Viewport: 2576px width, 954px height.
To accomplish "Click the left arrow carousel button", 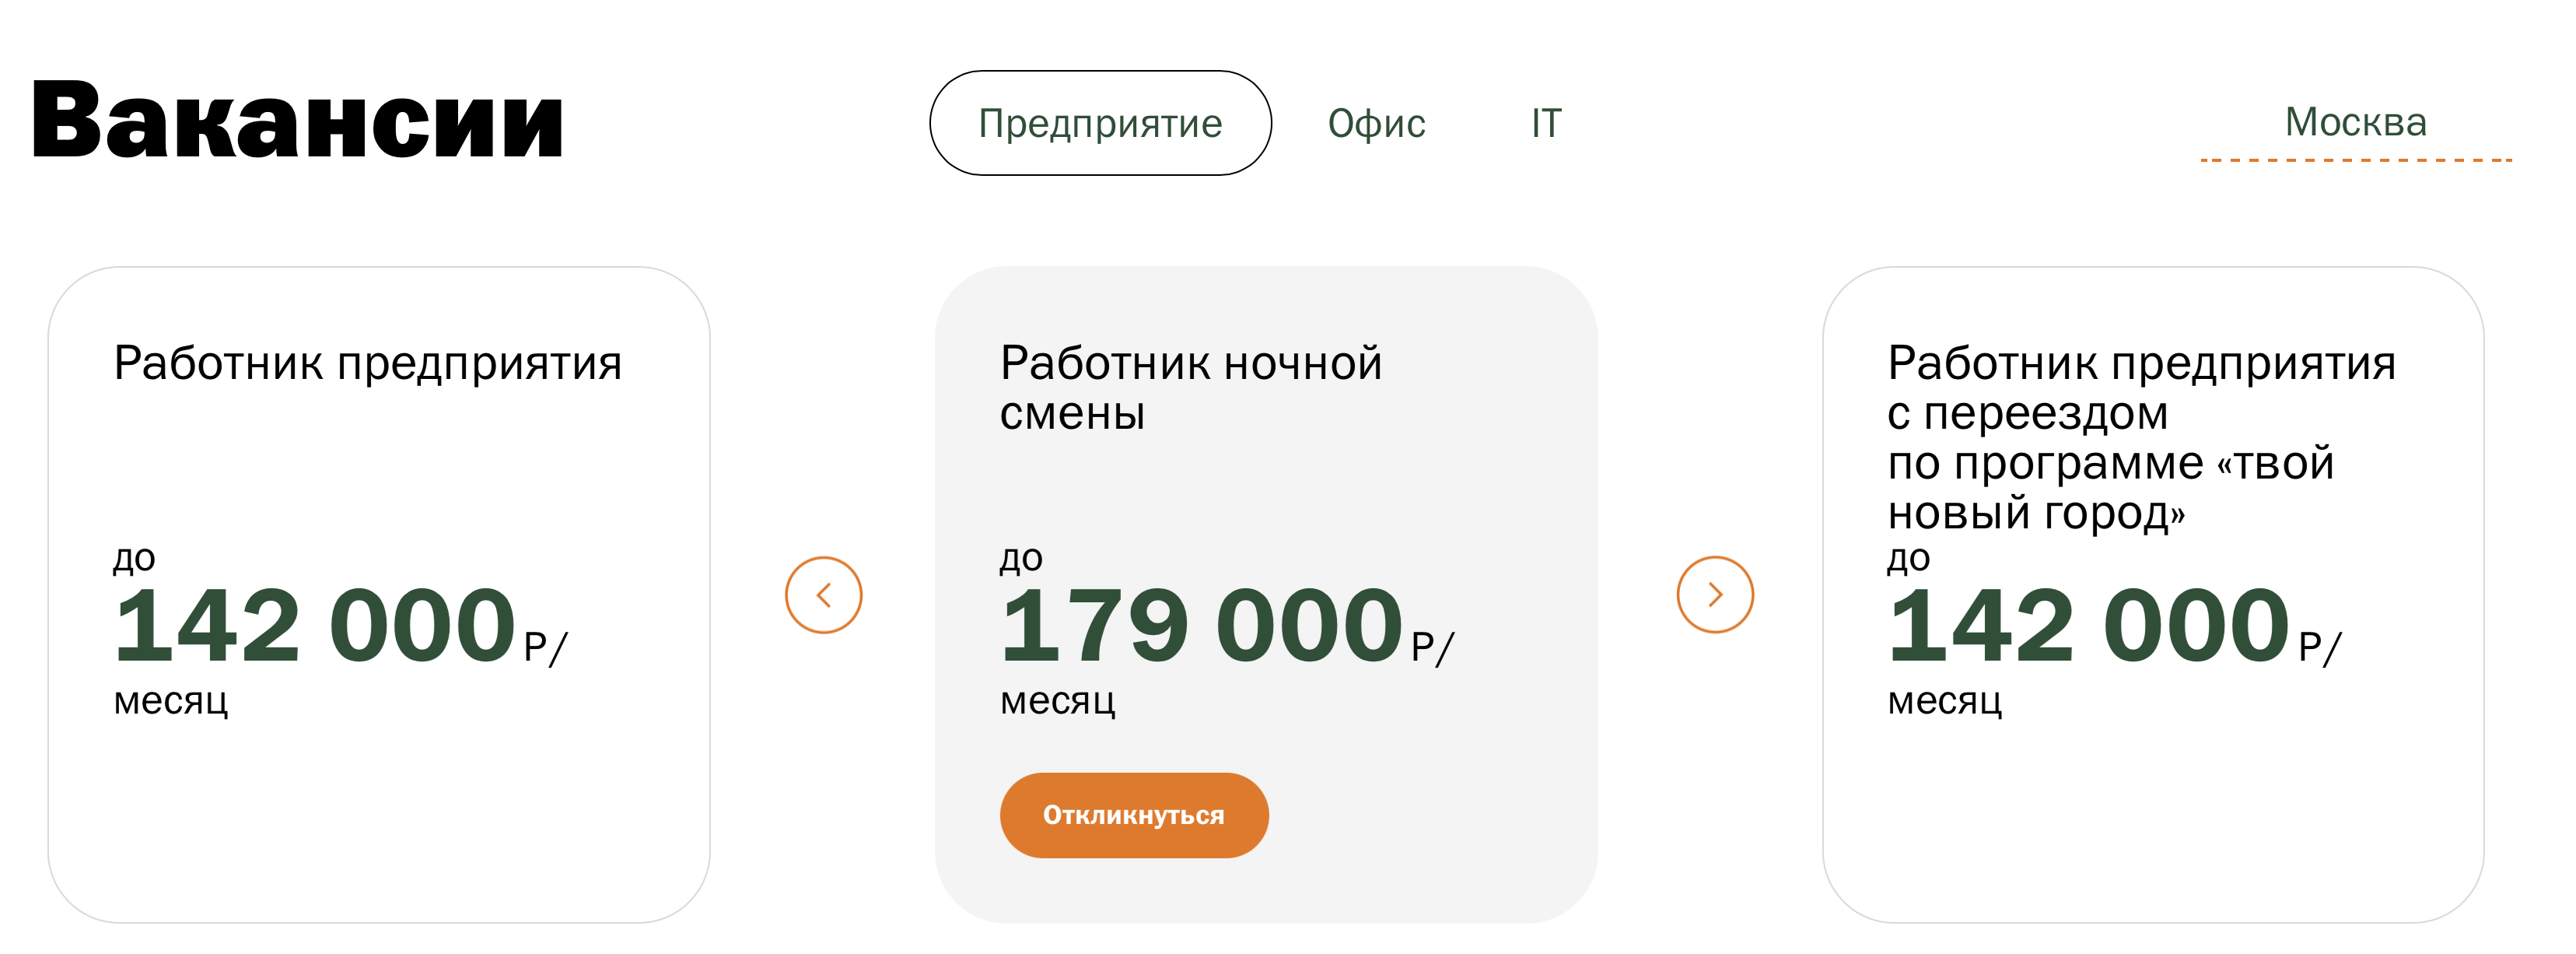I will tap(823, 595).
